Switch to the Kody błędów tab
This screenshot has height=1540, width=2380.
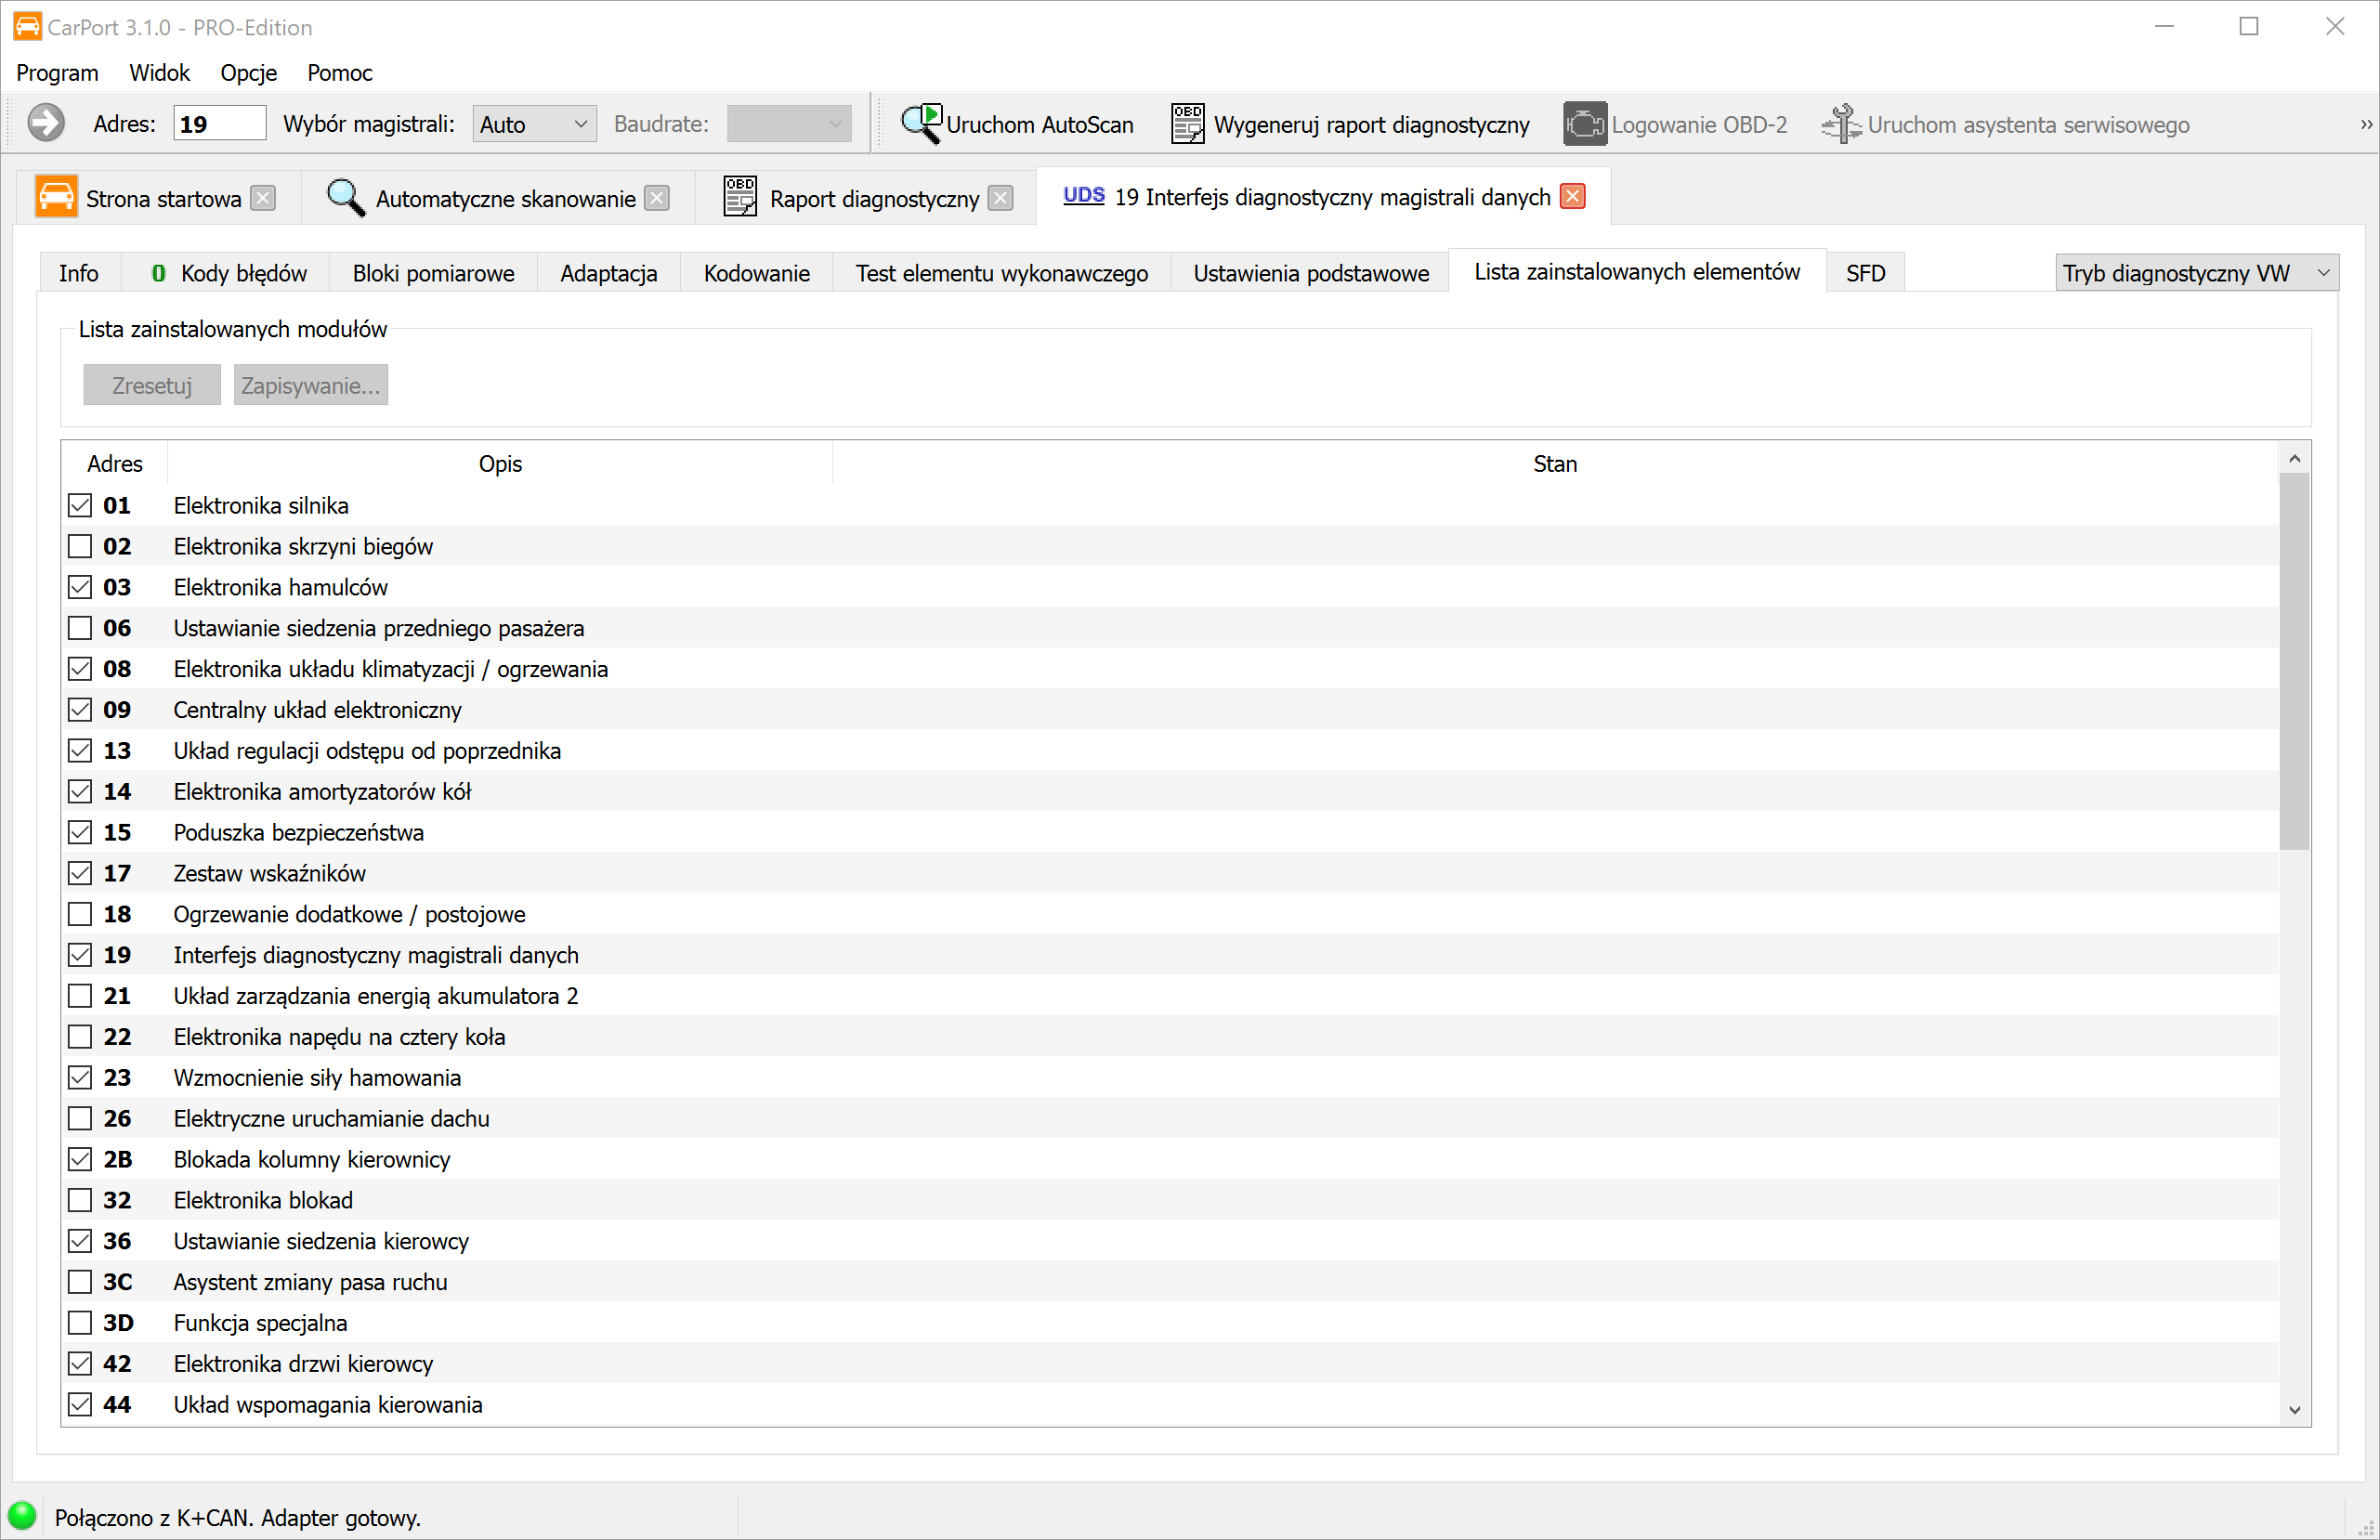click(227, 273)
